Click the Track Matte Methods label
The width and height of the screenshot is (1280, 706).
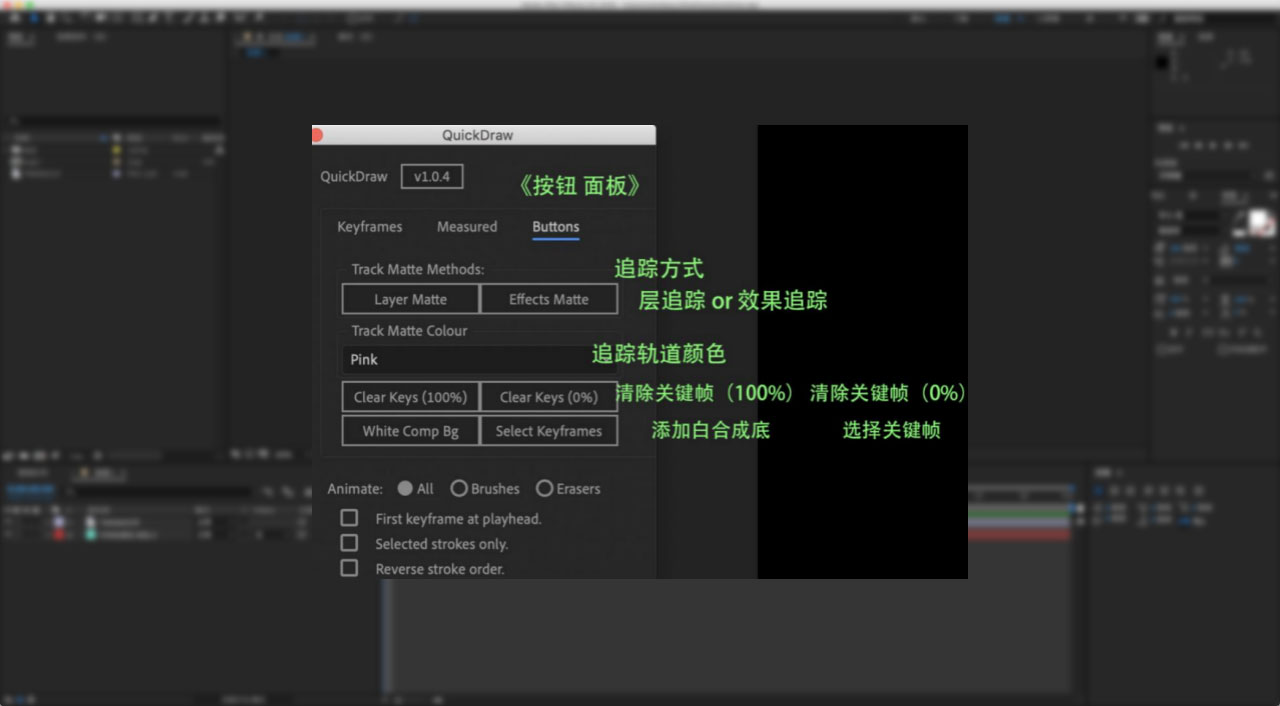point(418,269)
